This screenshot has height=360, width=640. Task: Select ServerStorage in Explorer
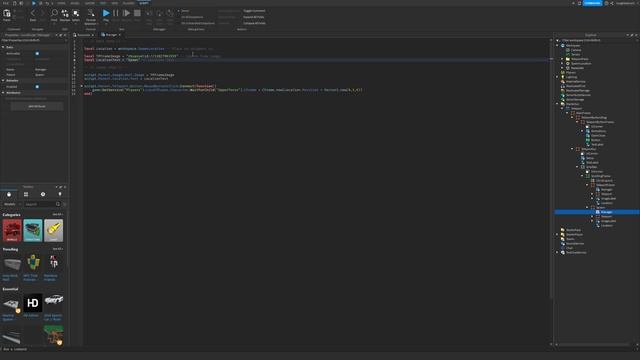click(x=575, y=100)
